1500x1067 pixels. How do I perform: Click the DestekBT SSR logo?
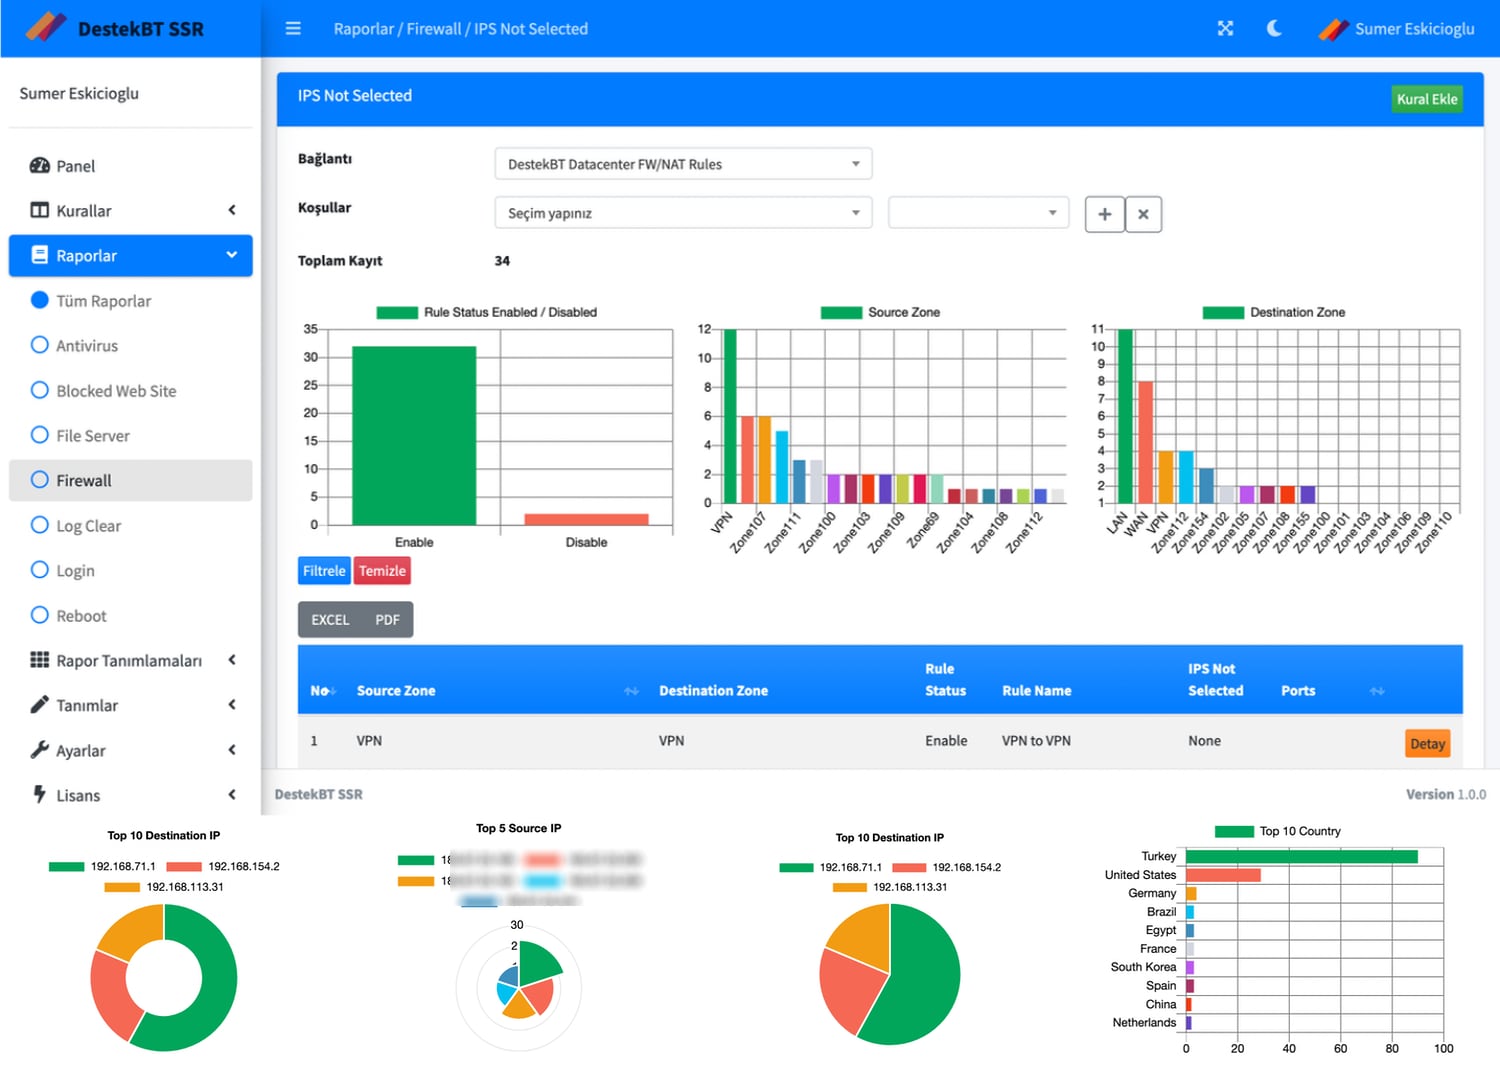pos(114,28)
